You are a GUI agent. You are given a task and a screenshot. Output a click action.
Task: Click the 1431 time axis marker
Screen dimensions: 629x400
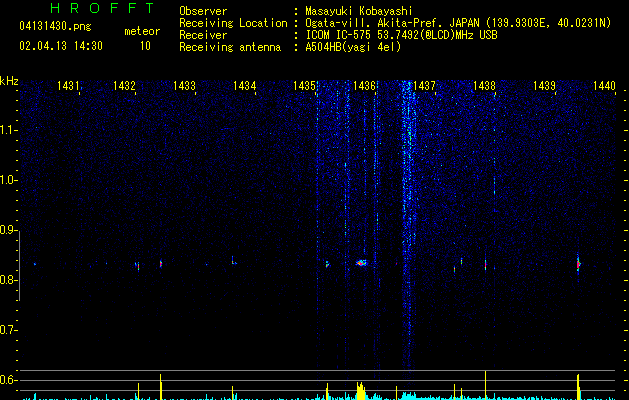click(67, 86)
